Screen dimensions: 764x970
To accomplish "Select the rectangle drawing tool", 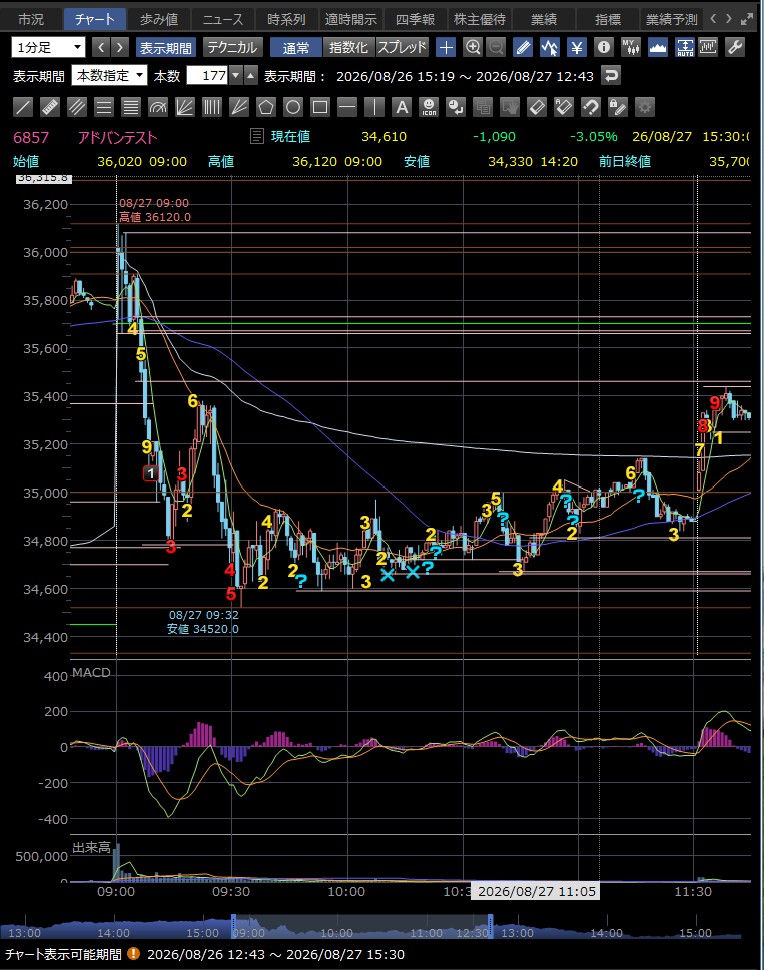I will click(x=320, y=107).
